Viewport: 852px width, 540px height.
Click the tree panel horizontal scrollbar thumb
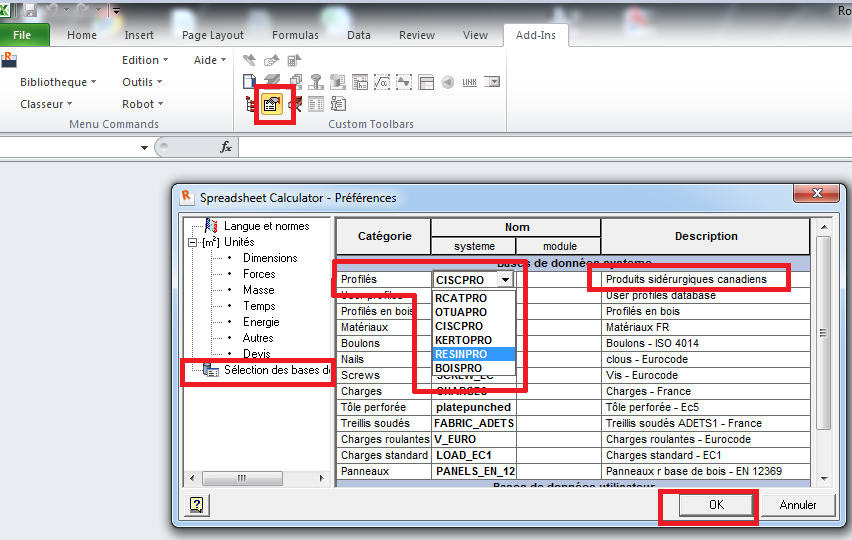point(242,479)
